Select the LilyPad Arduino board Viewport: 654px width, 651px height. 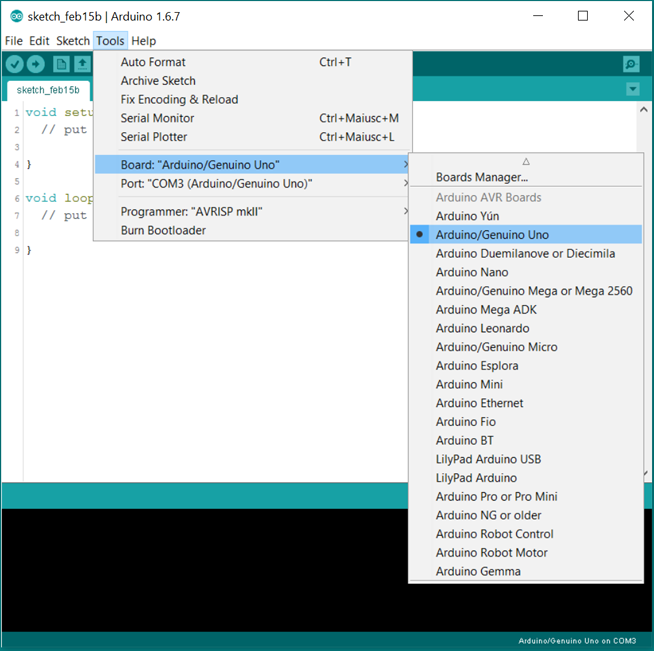(x=526, y=478)
